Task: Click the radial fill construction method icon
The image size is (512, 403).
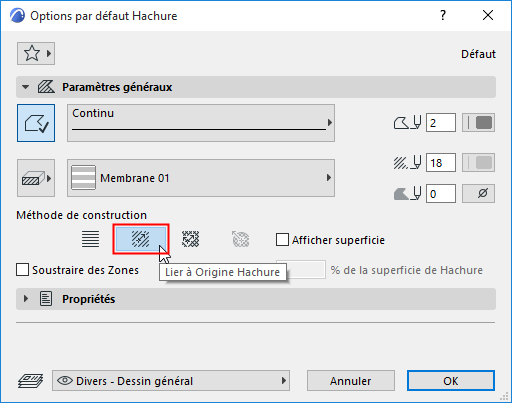Action: pos(241,239)
